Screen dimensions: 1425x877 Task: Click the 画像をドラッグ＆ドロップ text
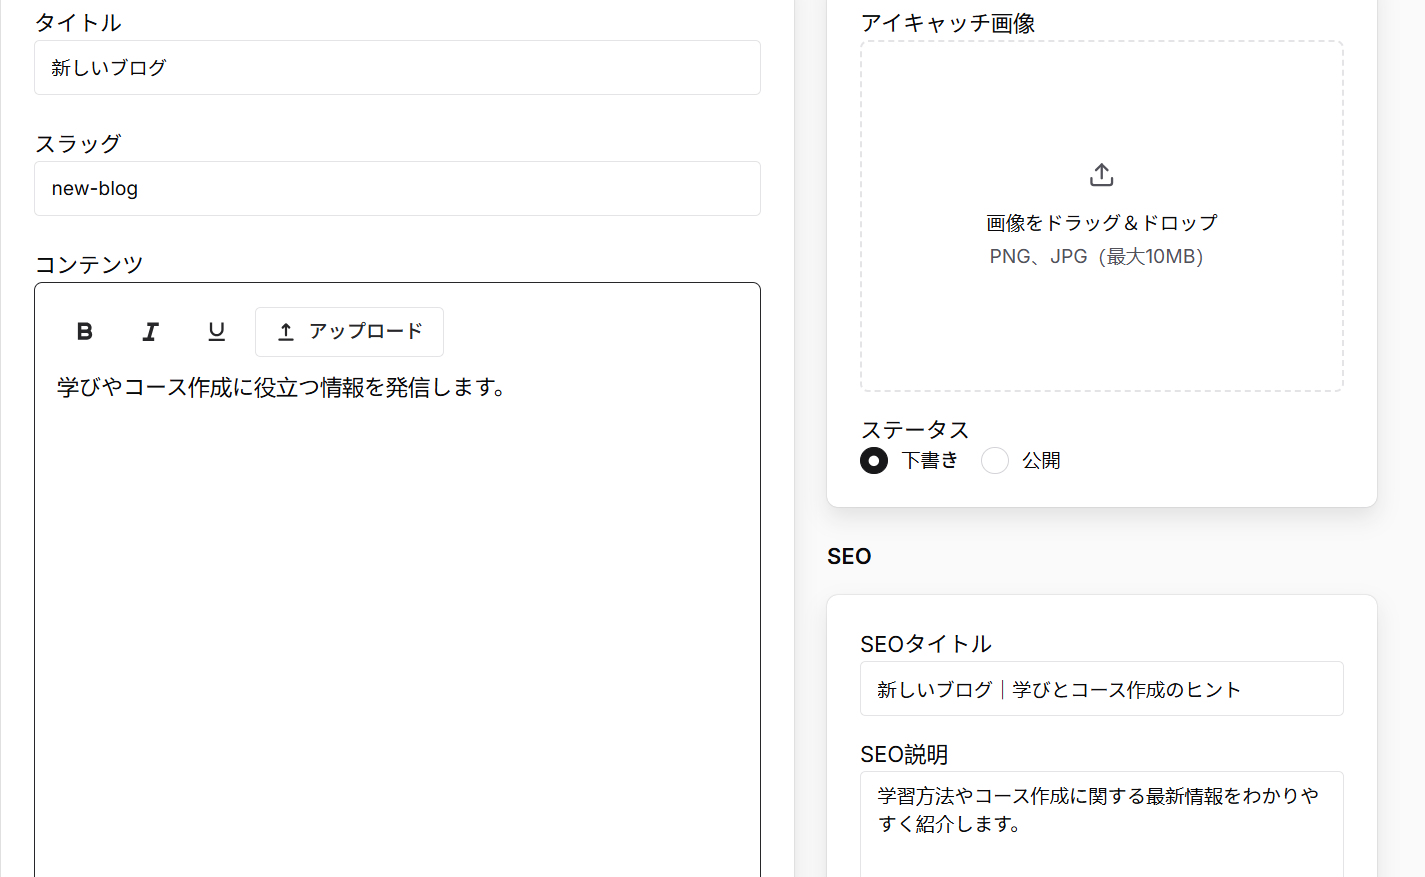1100,222
